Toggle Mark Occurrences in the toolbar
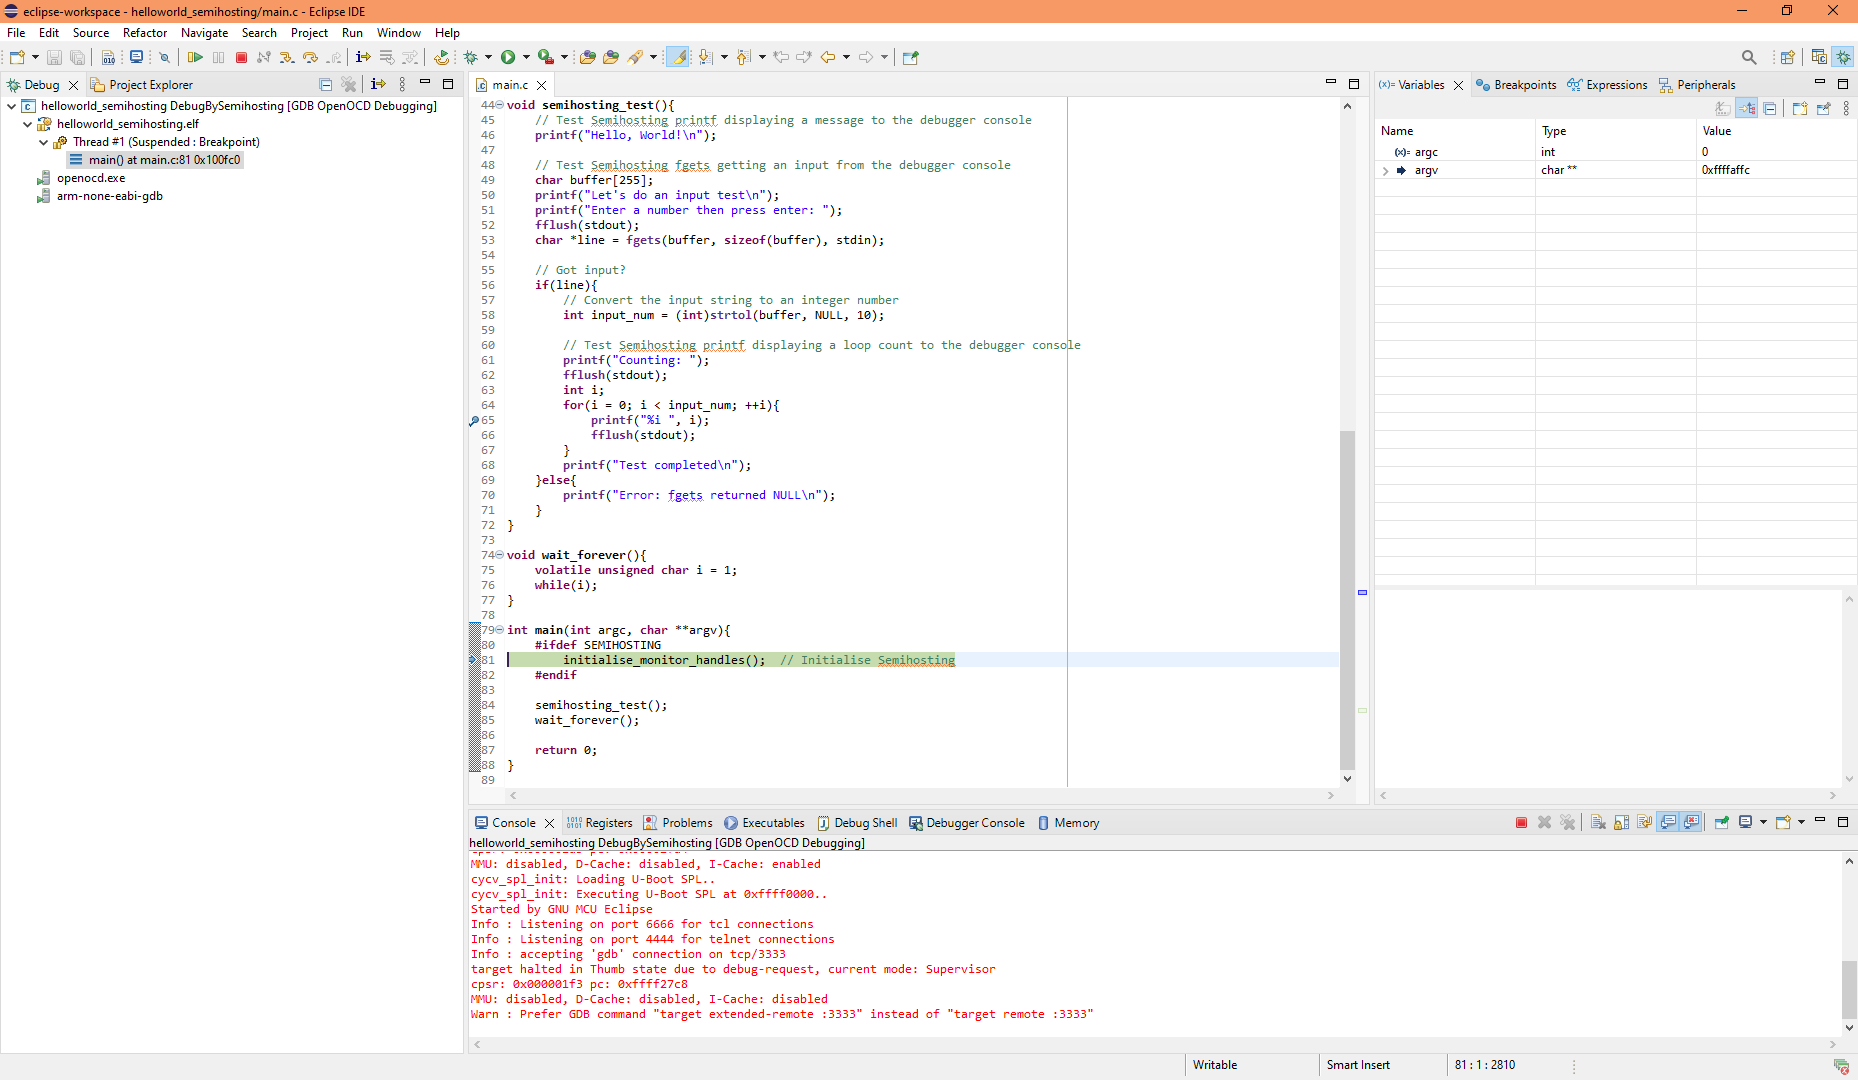The height and width of the screenshot is (1080, 1858). (678, 57)
